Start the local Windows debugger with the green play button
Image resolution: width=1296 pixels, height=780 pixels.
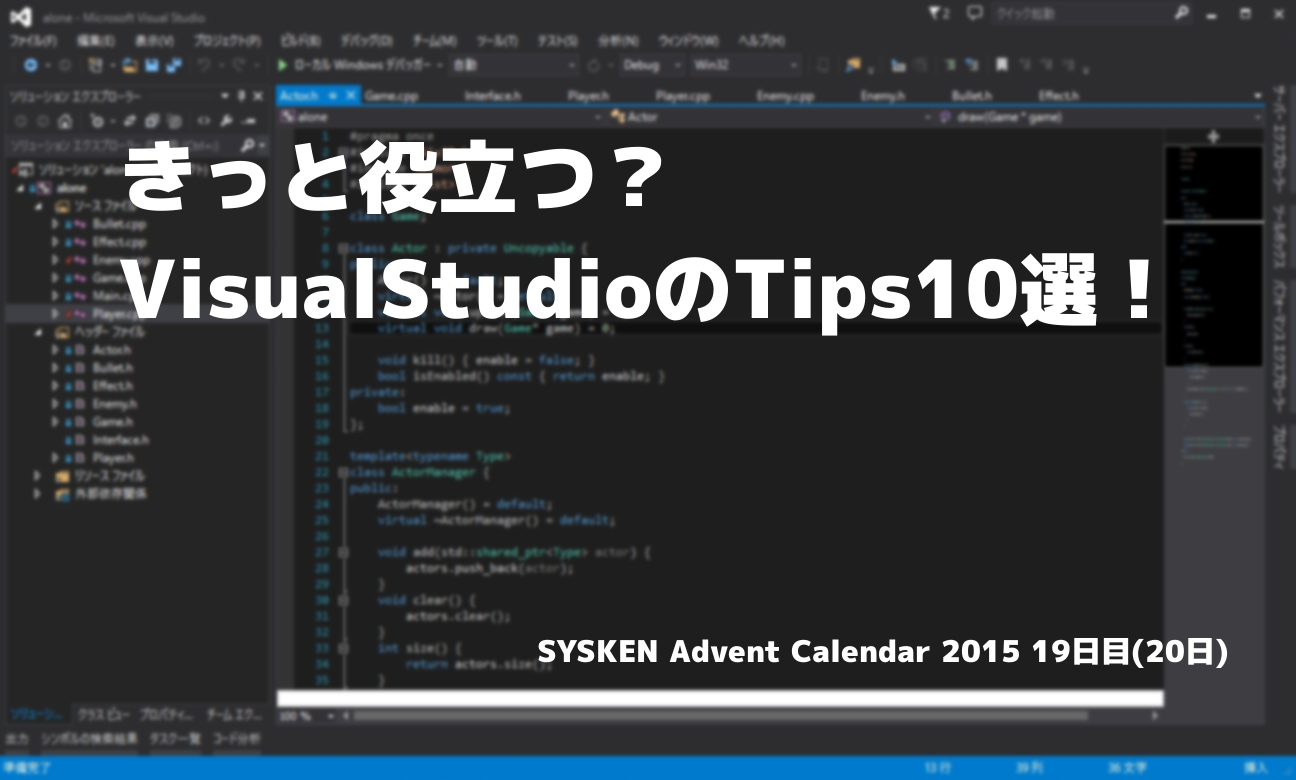(283, 65)
